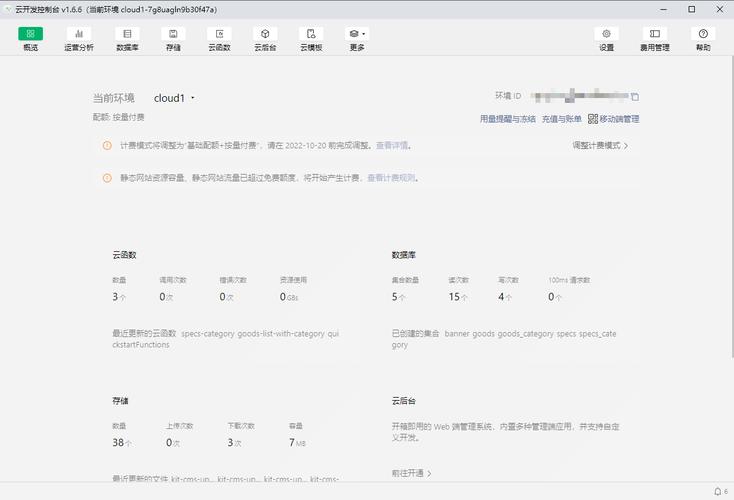The width and height of the screenshot is (734, 500).
Task: Click the 查看详情 link
Action: click(x=392, y=146)
